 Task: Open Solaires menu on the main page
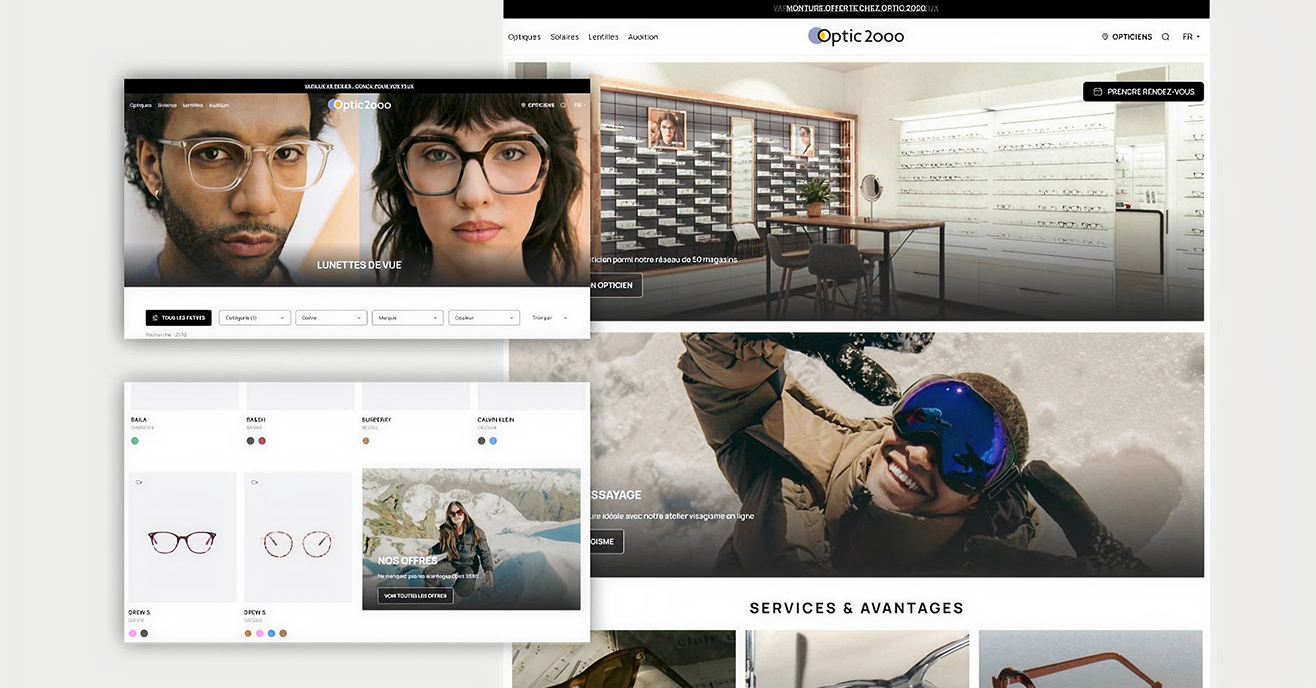pyautogui.click(x=564, y=37)
